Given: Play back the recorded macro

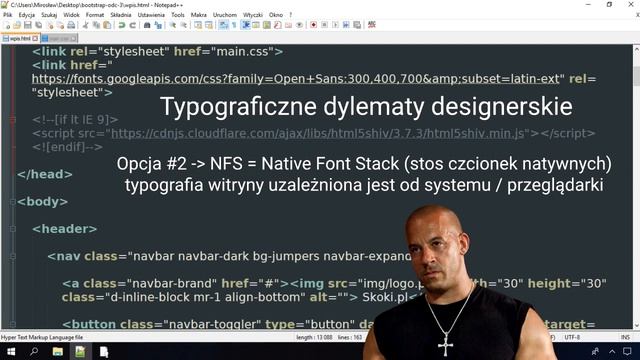Looking at the screenshot, I should point(335,25).
